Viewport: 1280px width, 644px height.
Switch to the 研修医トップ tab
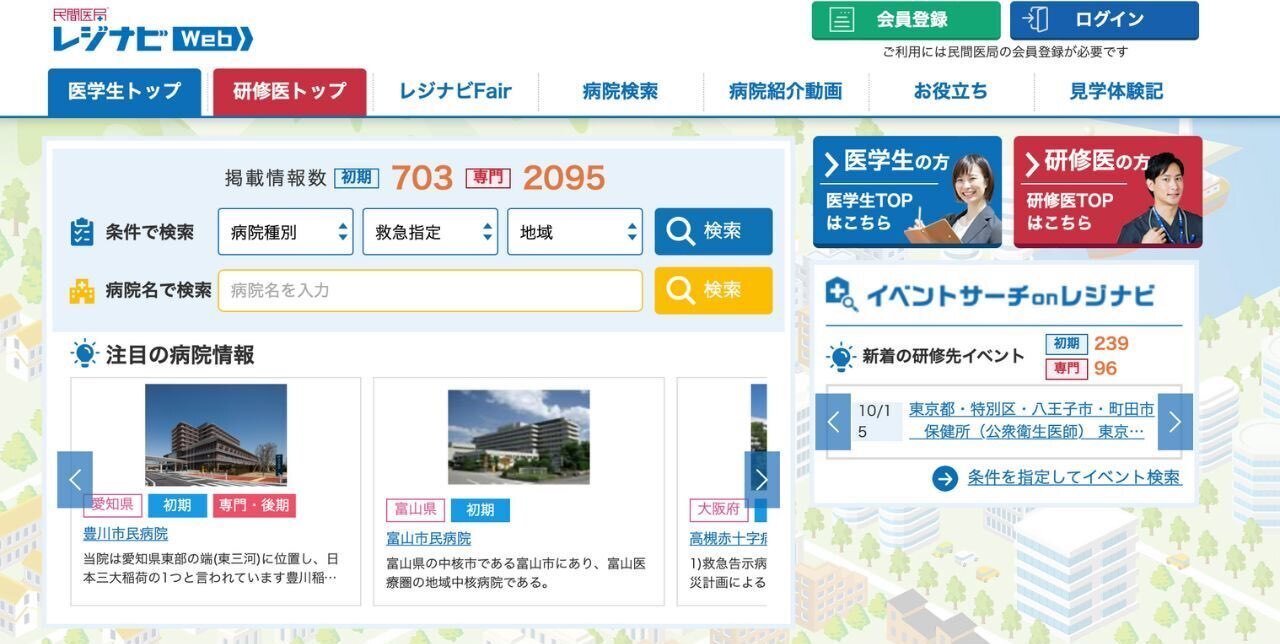pos(289,90)
